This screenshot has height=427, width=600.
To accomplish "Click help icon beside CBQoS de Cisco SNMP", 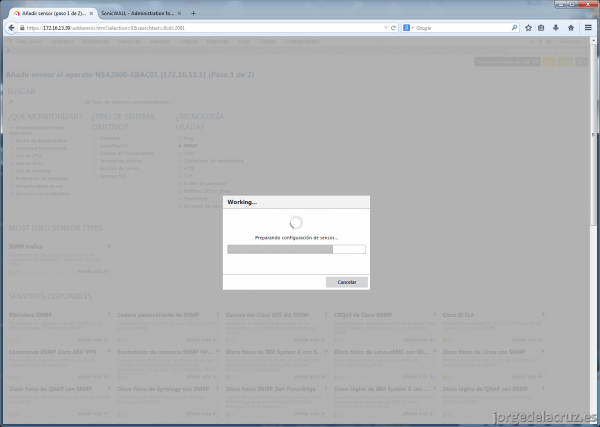I will pos(434,315).
